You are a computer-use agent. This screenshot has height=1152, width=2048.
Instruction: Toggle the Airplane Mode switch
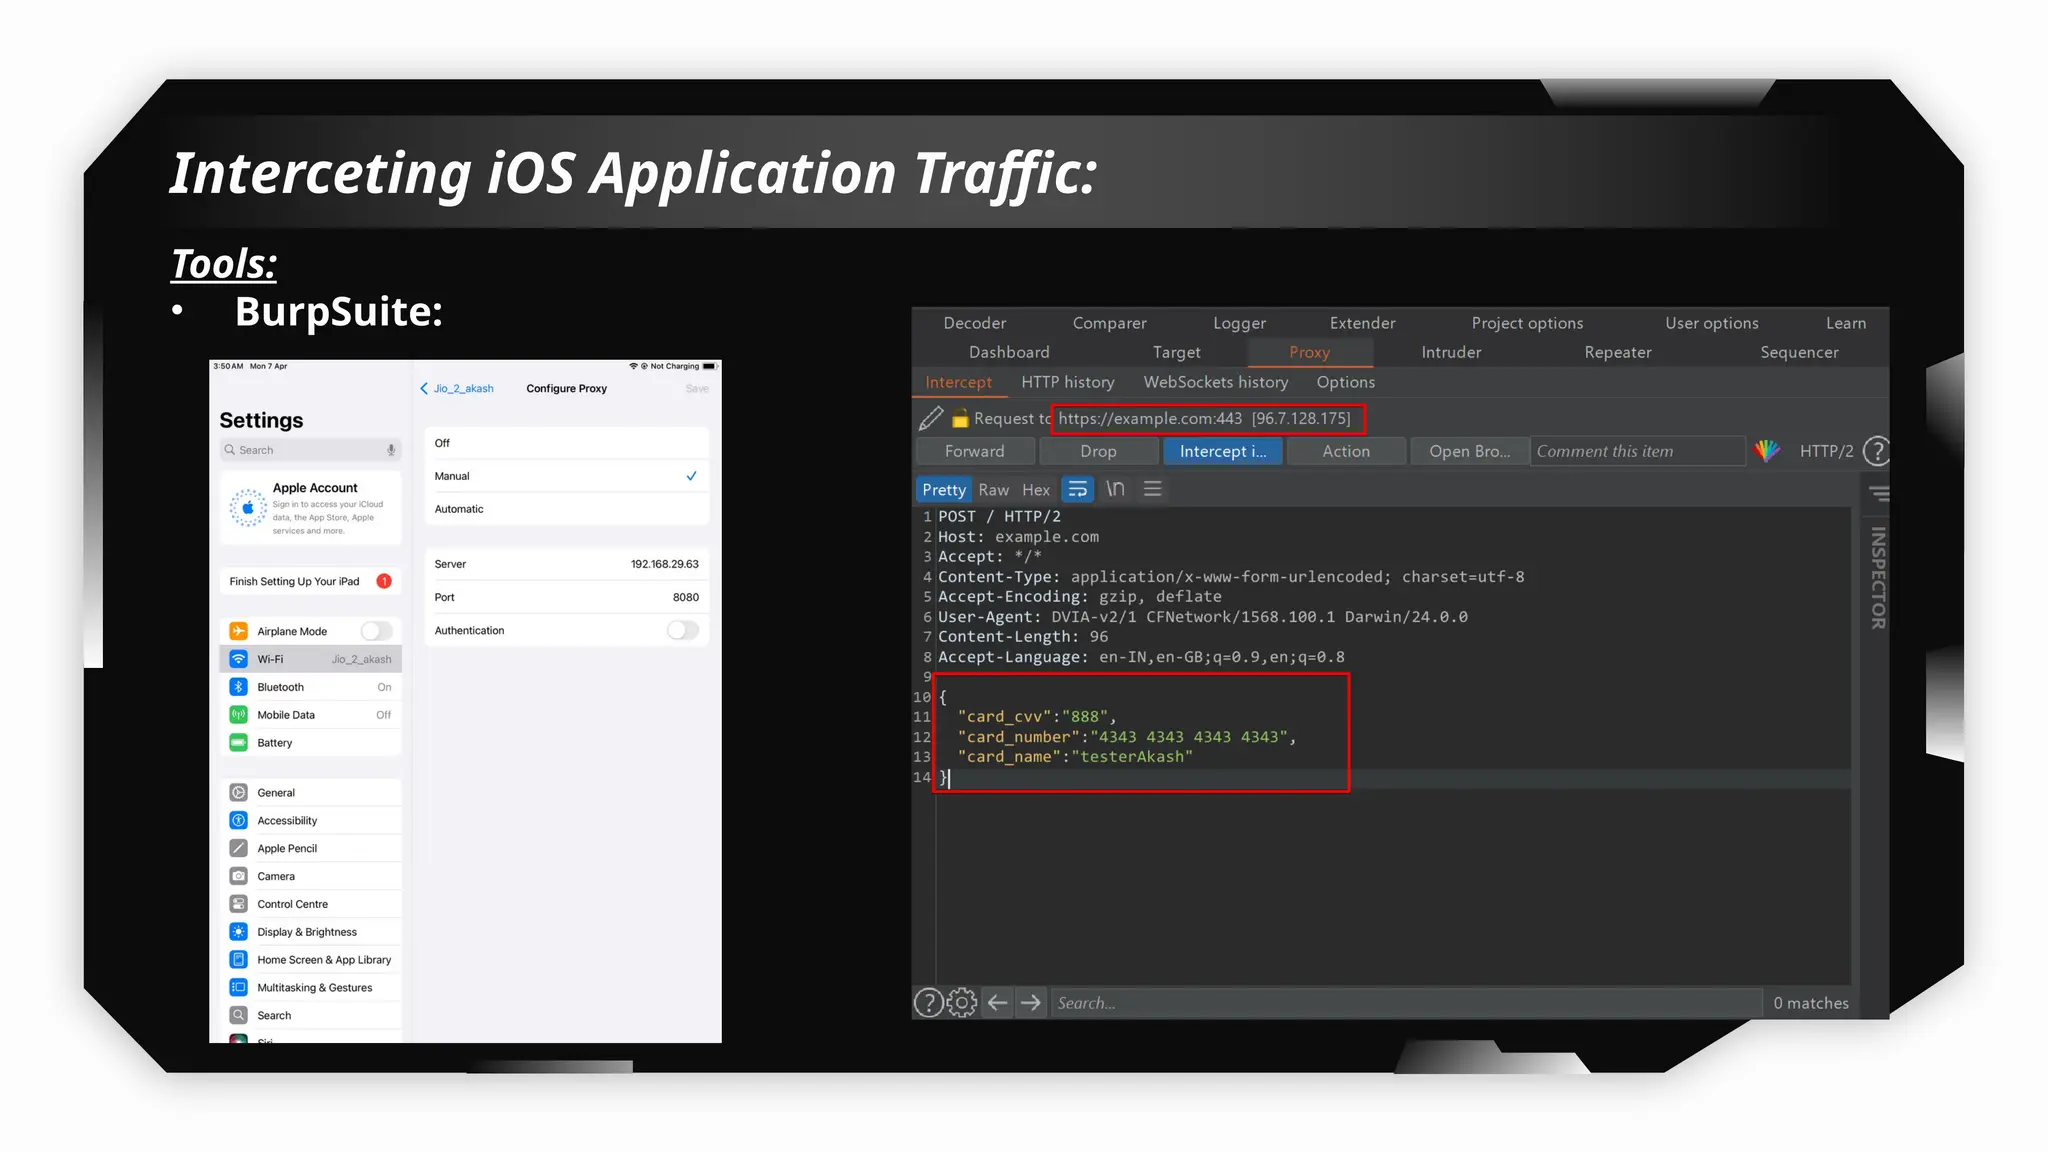[377, 631]
